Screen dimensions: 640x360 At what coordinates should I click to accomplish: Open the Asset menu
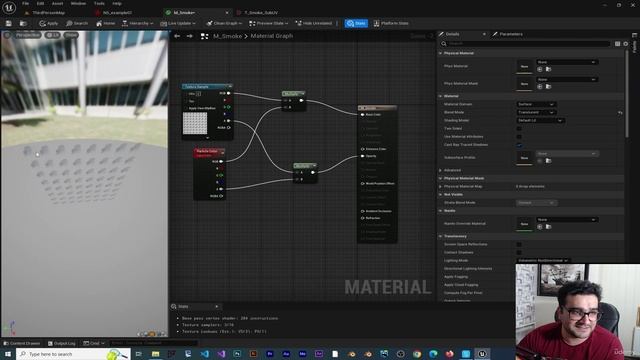pos(57,3)
